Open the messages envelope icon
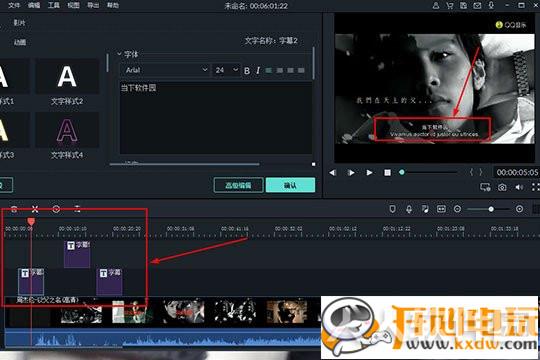540x360 pixels. tap(477, 5)
